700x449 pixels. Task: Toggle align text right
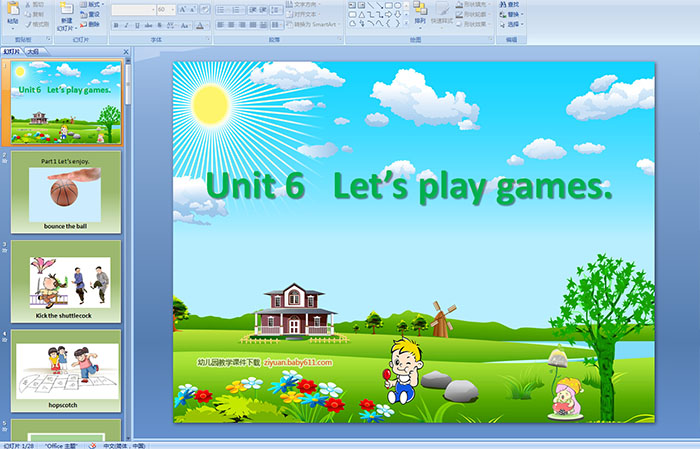pos(242,25)
